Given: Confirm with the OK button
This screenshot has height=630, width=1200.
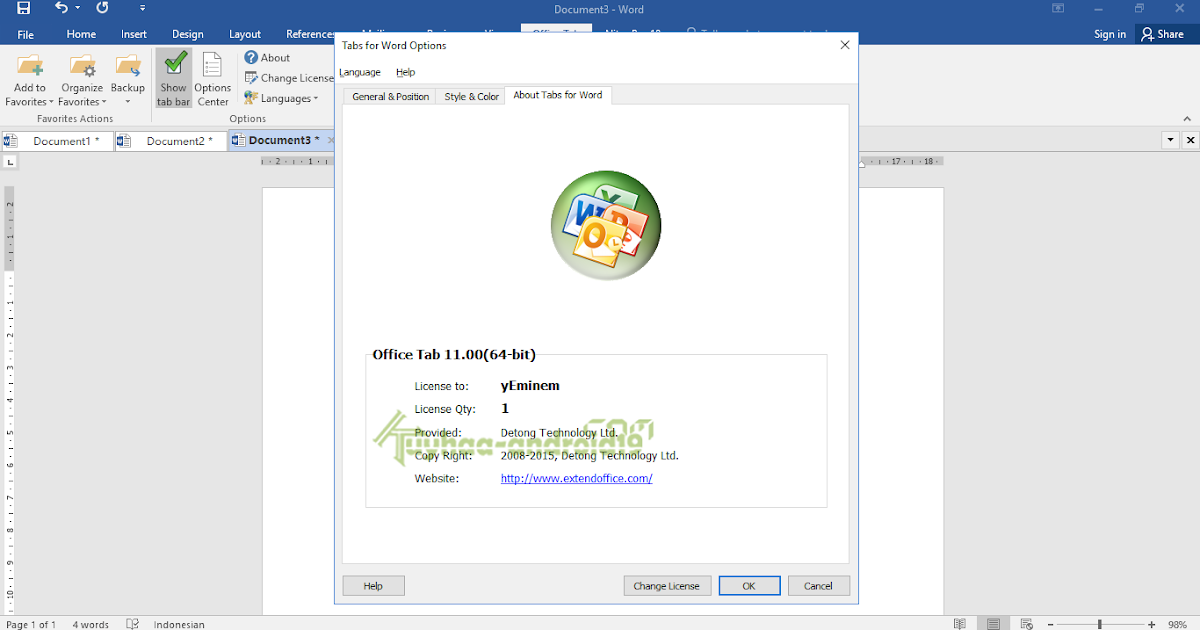Looking at the screenshot, I should pyautogui.click(x=749, y=586).
